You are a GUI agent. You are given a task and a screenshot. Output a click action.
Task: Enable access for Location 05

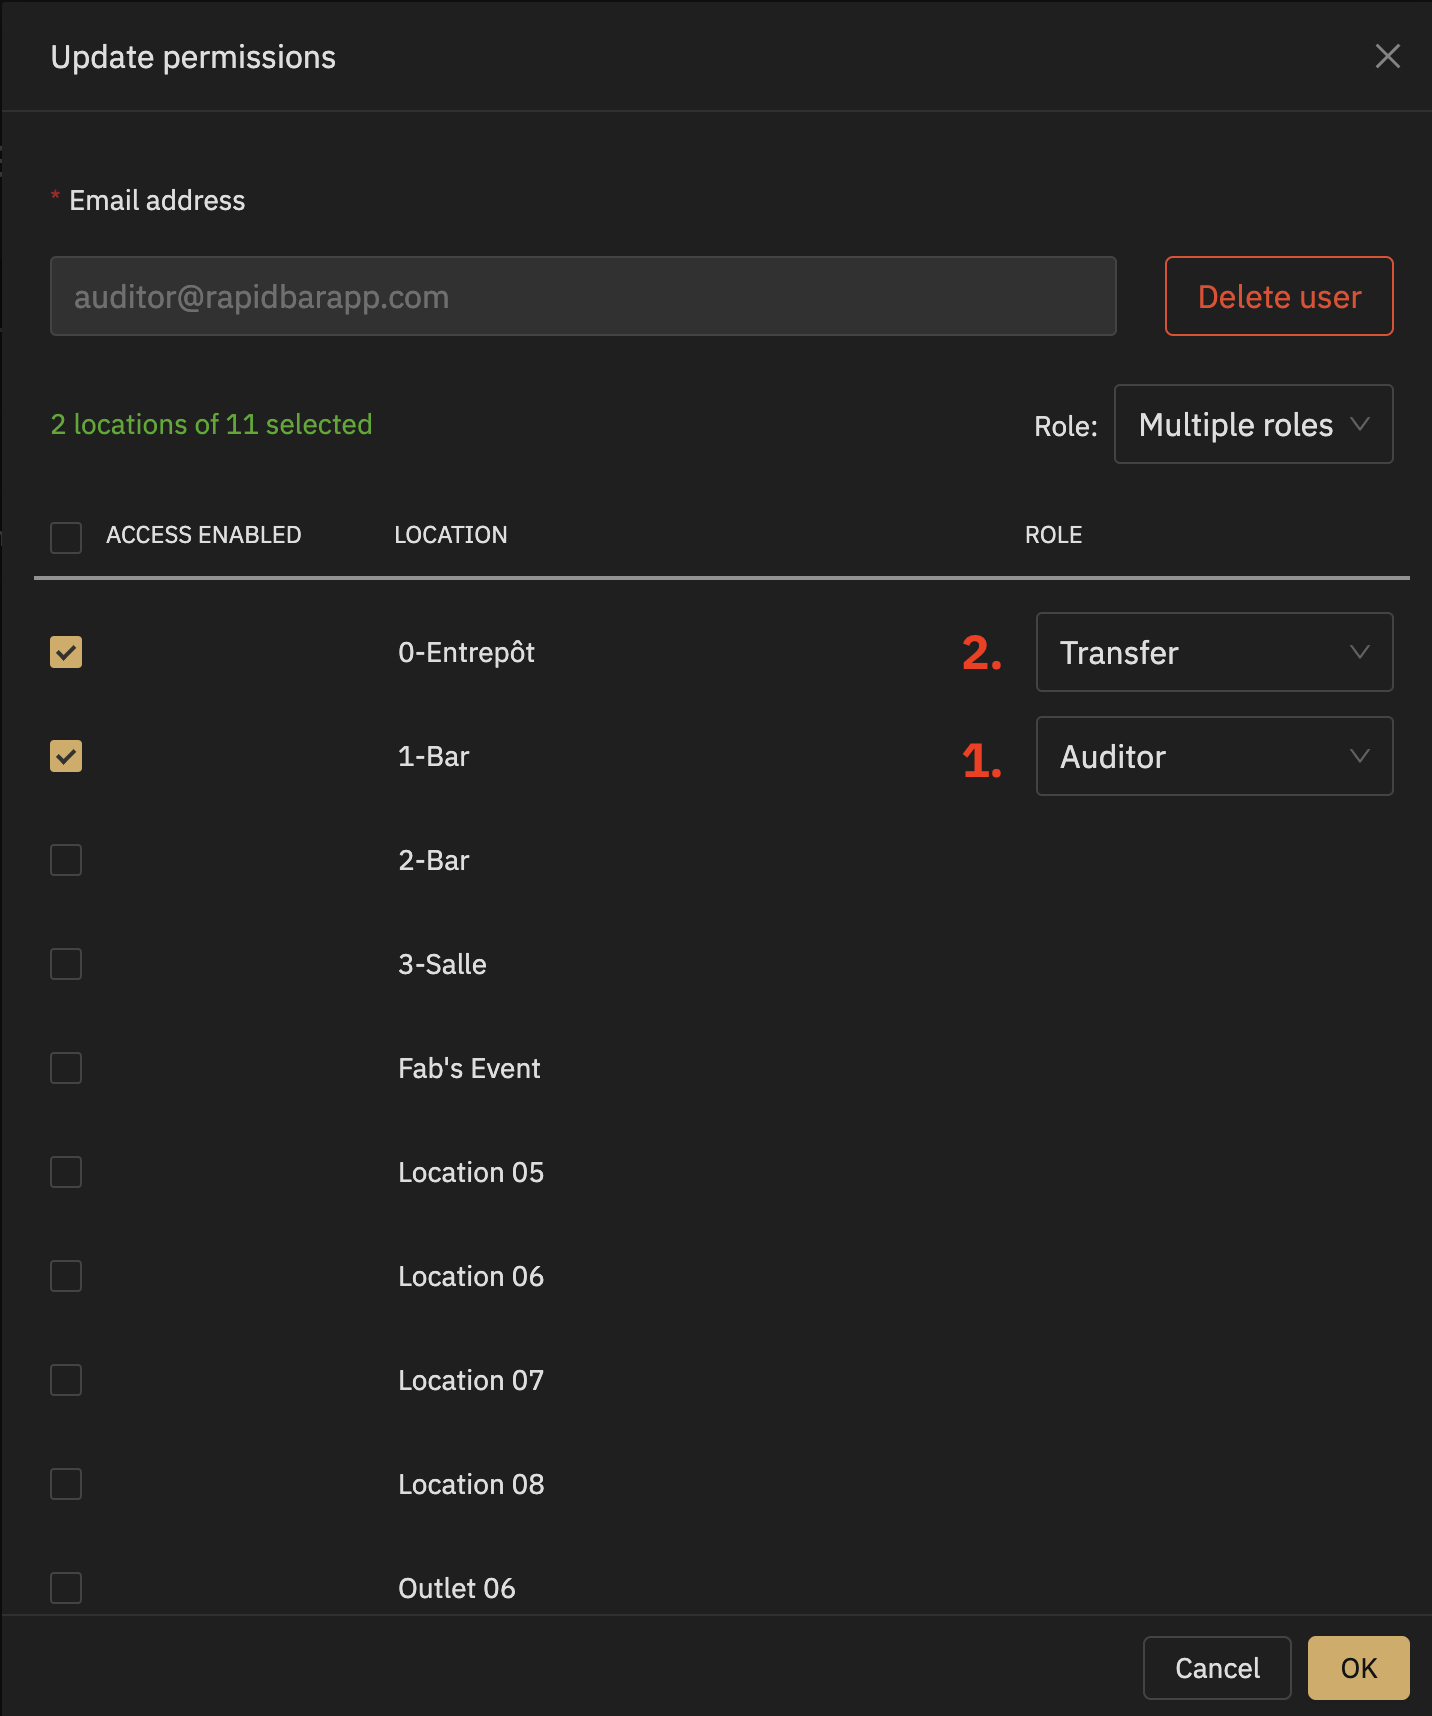(66, 1172)
